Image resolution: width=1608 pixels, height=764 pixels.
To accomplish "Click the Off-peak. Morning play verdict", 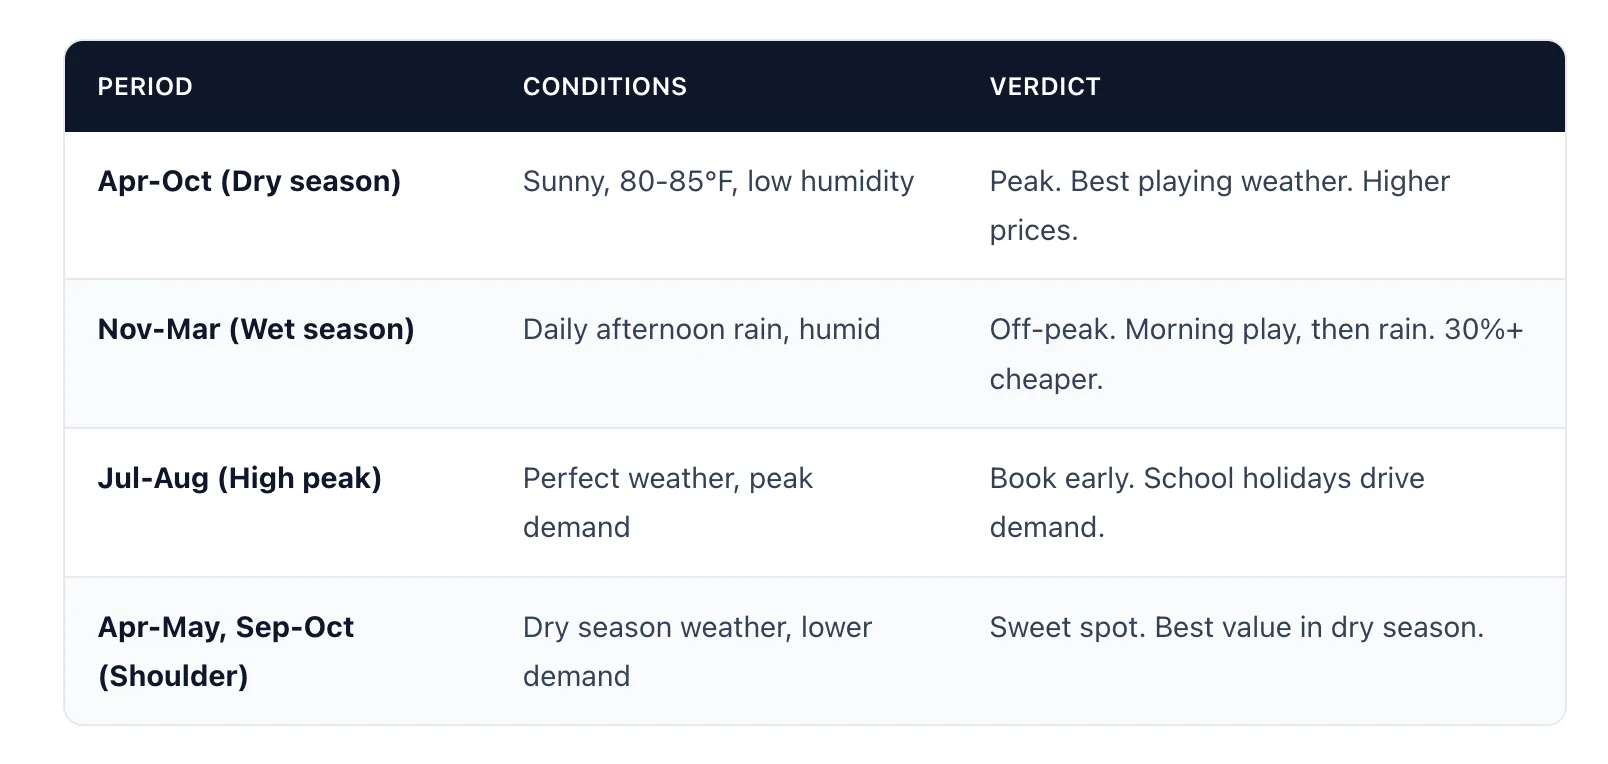I will tap(1256, 354).
